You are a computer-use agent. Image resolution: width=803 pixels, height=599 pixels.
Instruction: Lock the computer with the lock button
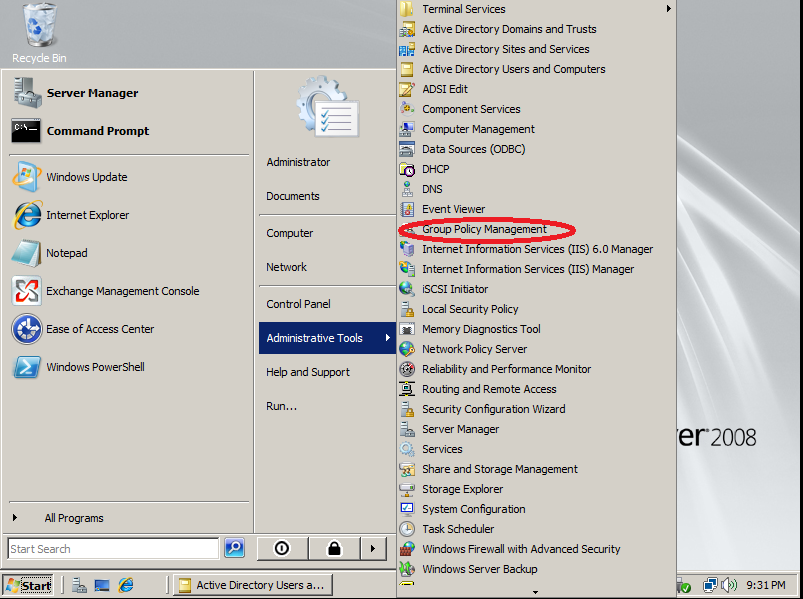click(x=334, y=549)
